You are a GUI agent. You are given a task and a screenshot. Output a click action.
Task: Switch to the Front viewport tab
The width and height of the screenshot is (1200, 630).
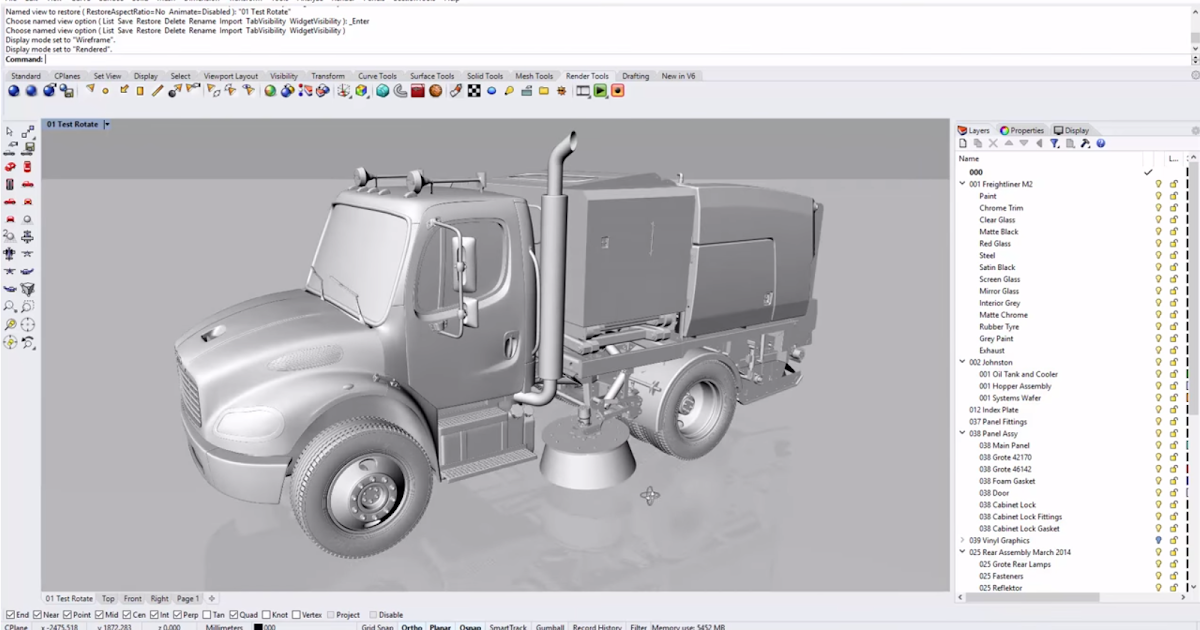click(x=133, y=599)
